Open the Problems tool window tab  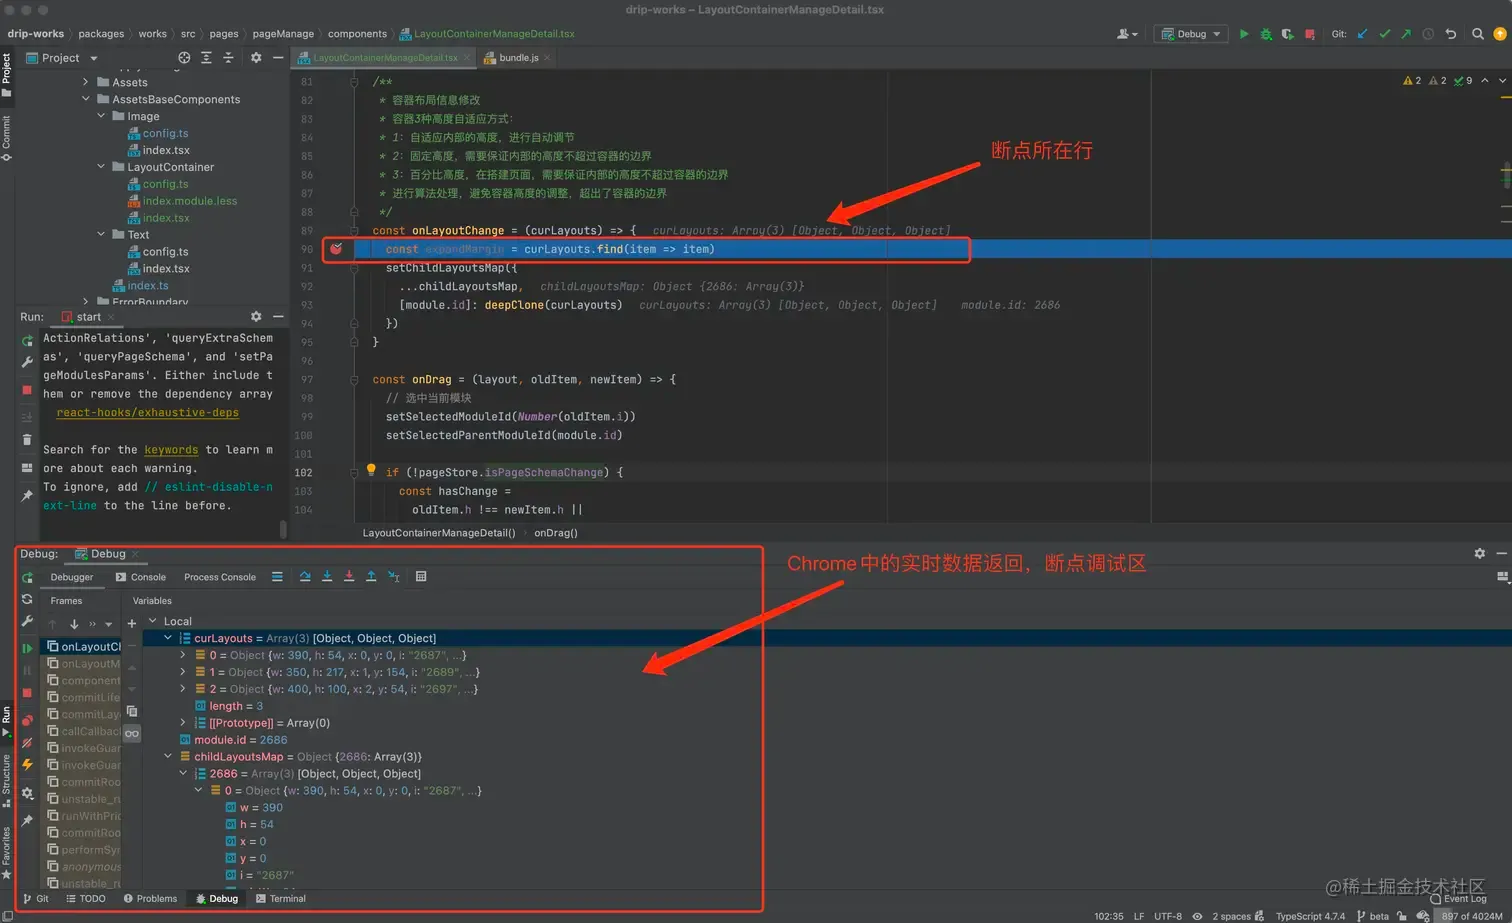tap(150, 899)
